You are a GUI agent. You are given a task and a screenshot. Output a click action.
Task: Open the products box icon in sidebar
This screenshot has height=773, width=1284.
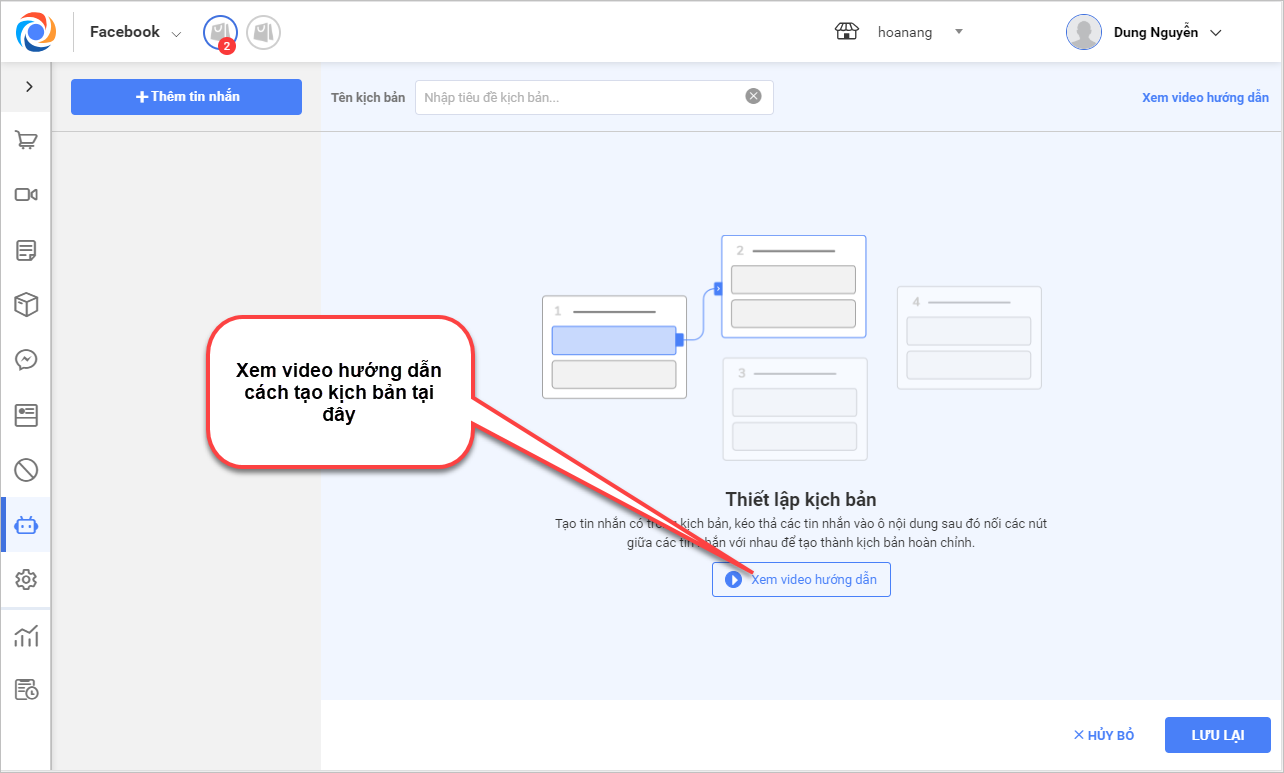pos(26,305)
